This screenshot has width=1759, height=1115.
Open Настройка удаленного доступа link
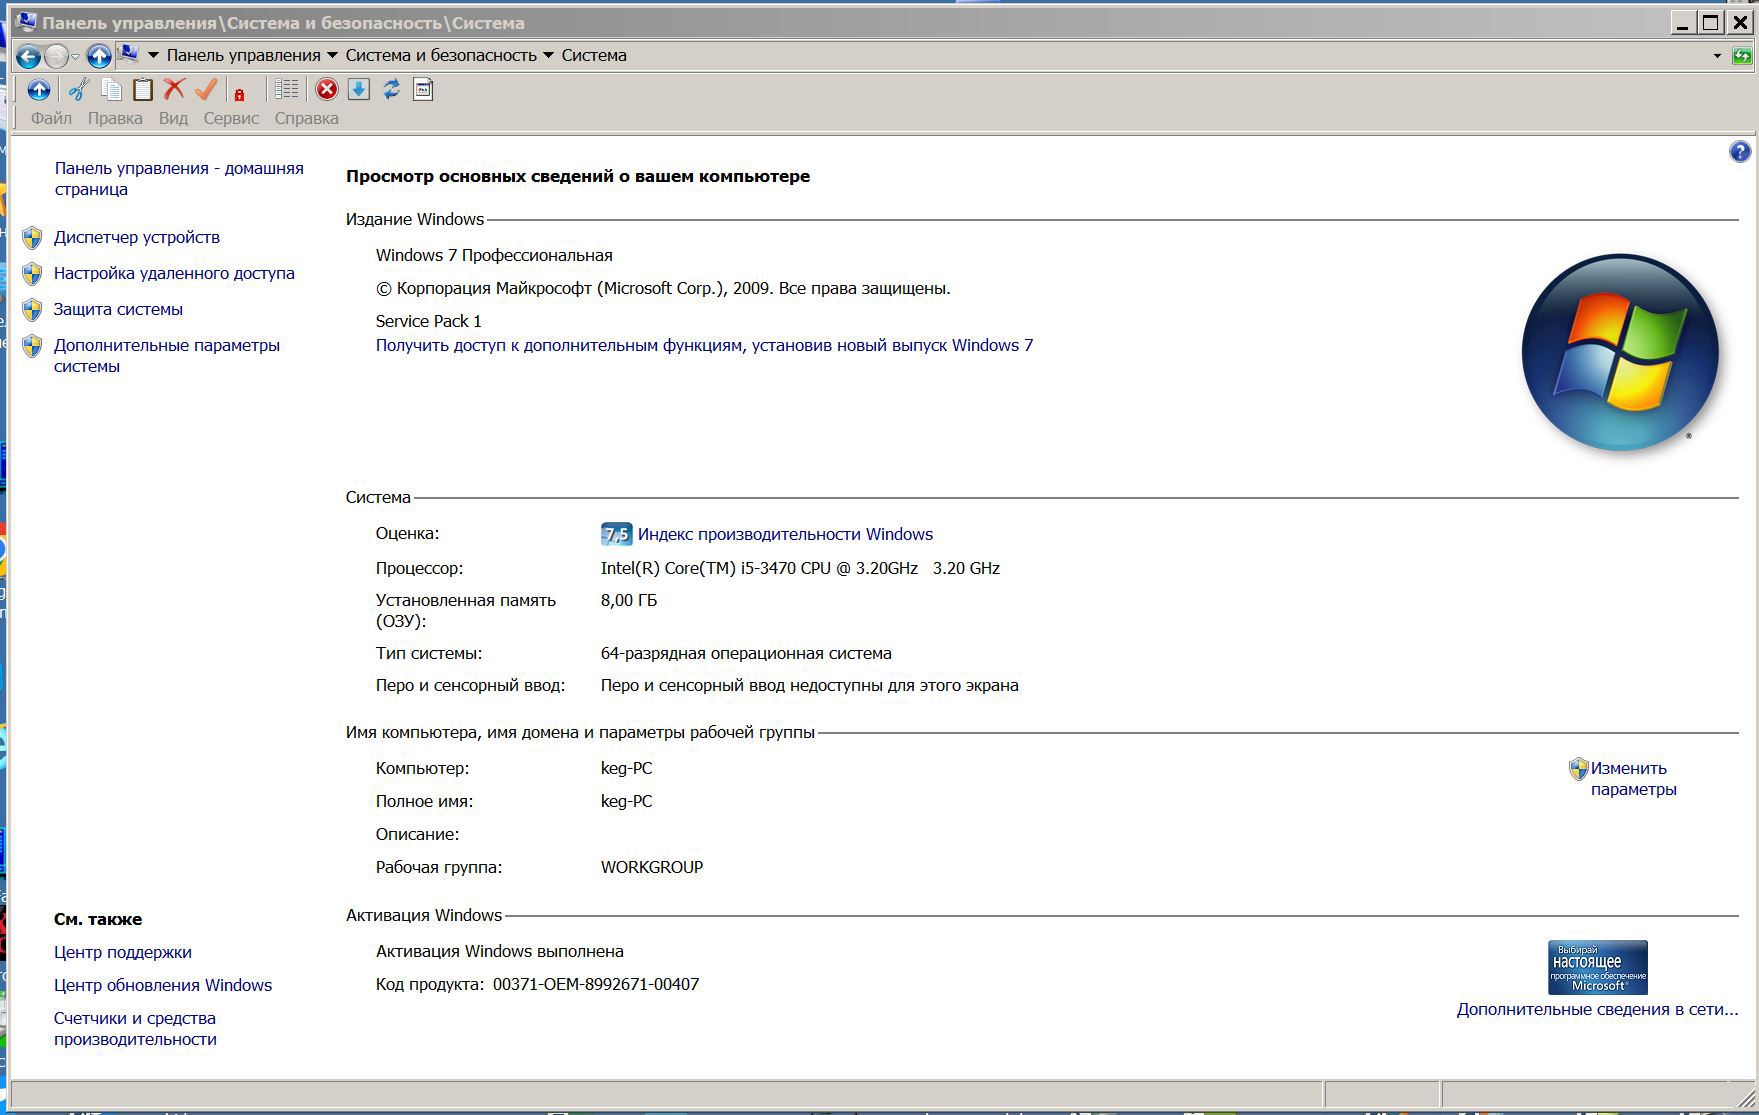(174, 273)
